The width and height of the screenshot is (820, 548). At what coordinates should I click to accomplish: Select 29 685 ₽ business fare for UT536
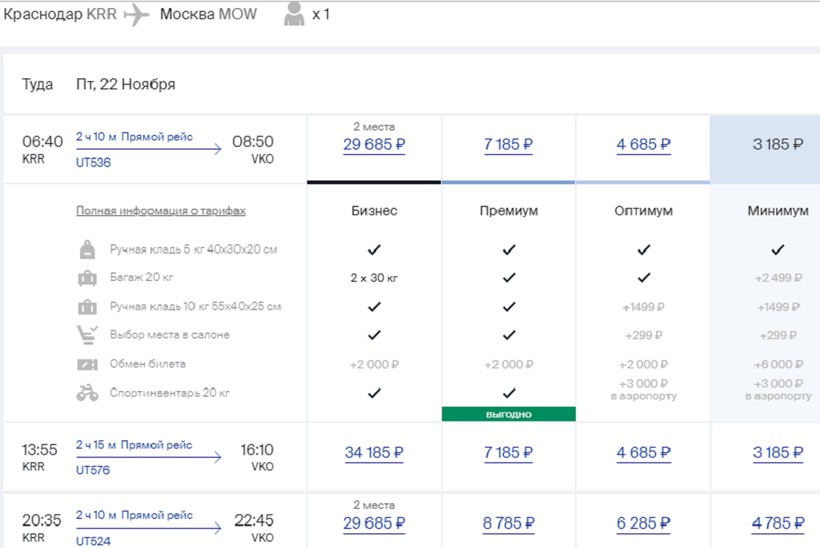[x=374, y=144]
